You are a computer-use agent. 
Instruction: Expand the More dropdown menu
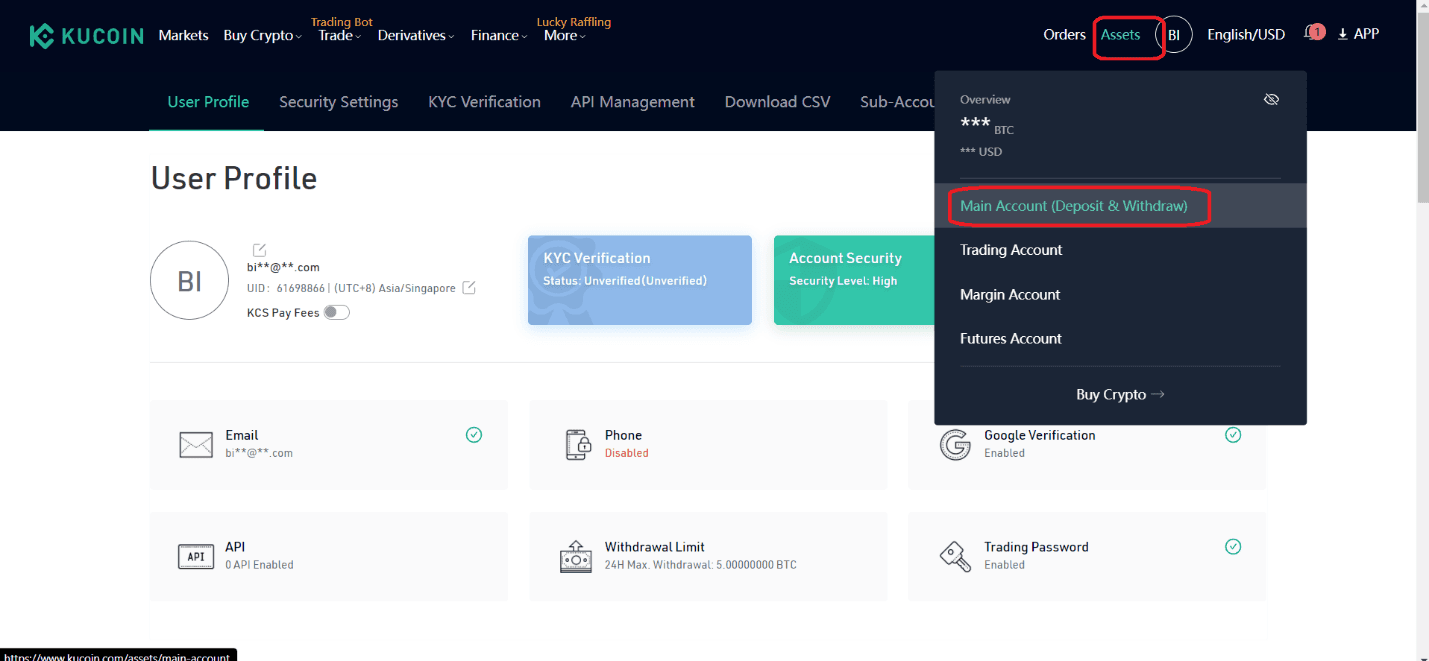tap(564, 35)
